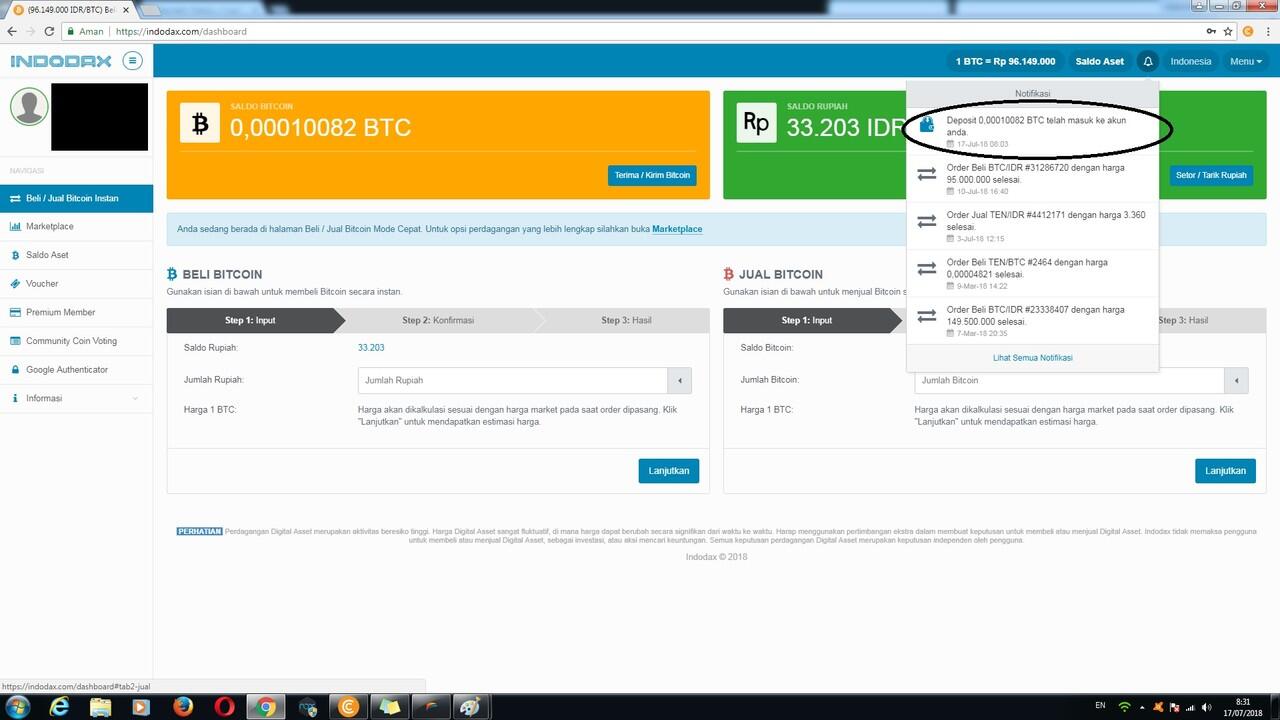1280x720 pixels.
Task: Click the browser reload icon
Action: click(x=49, y=31)
